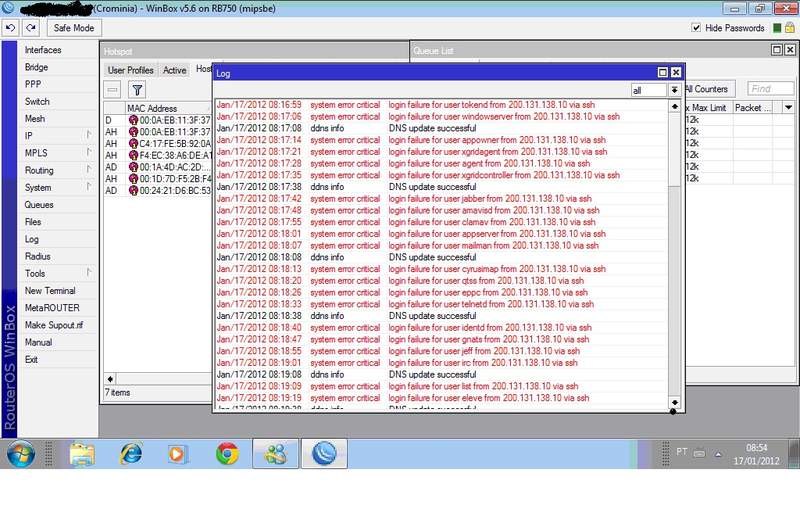Click the Find field in Queue List

click(770, 89)
